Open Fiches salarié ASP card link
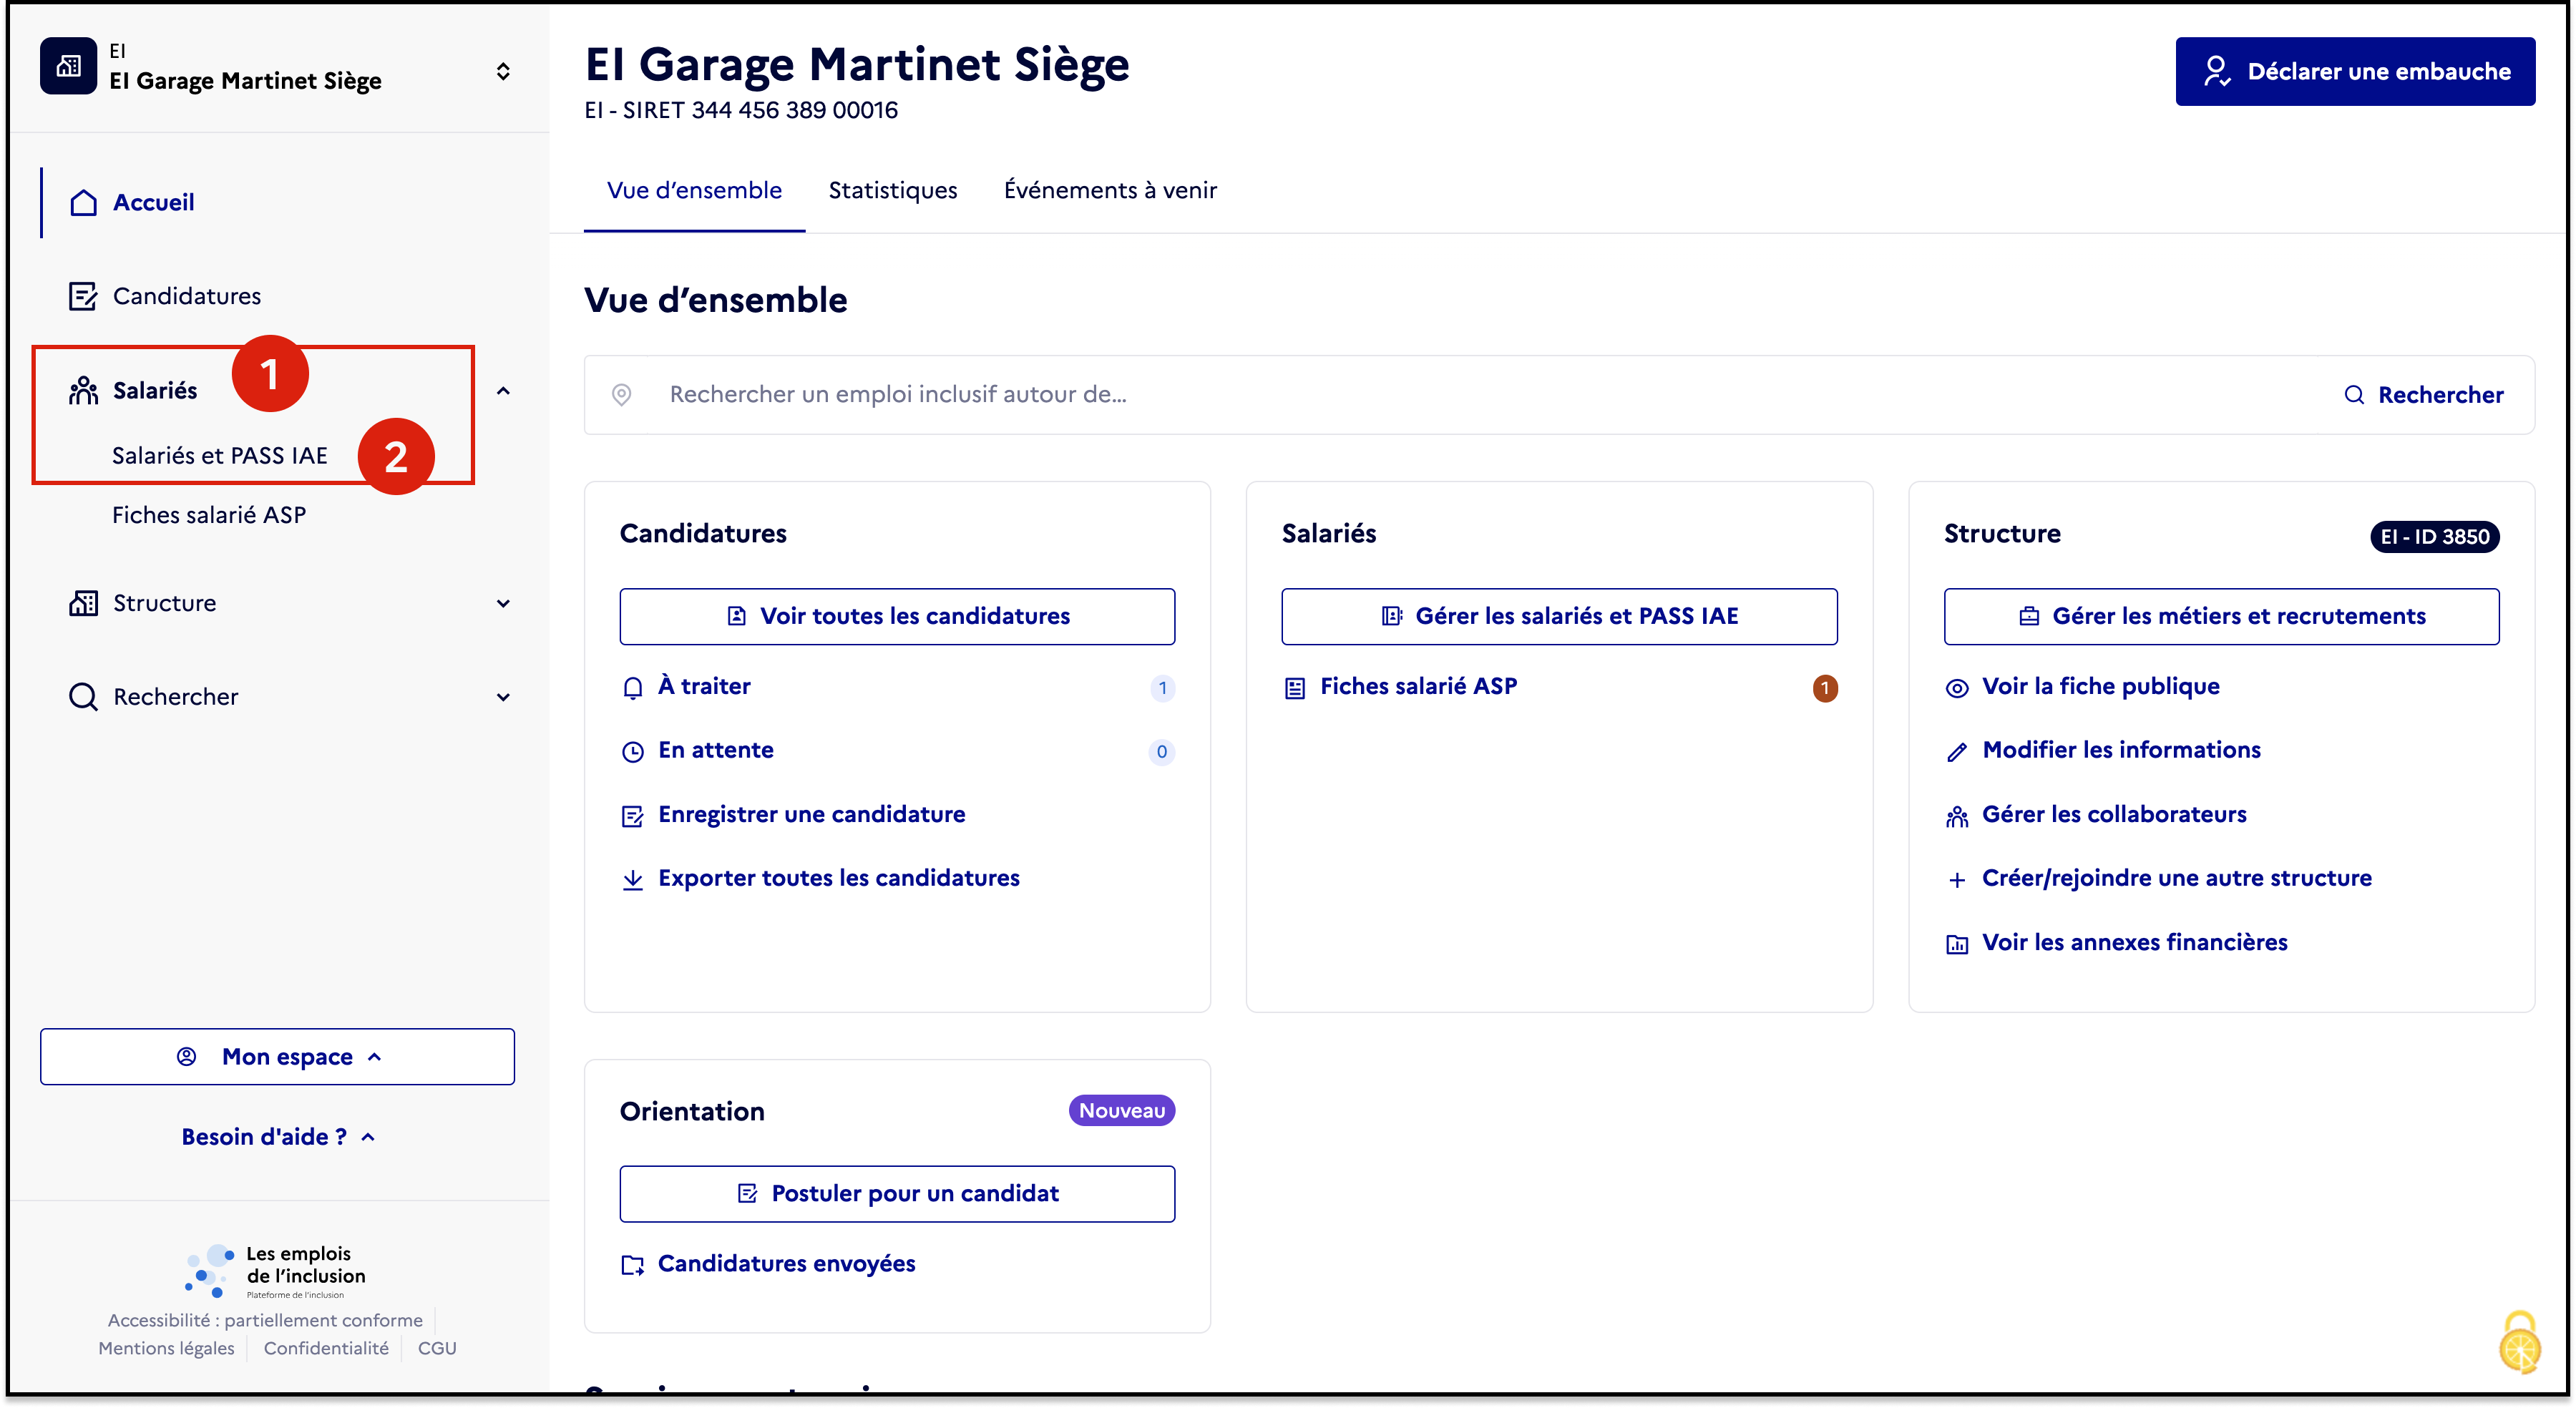Image resolution: width=2576 pixels, height=1408 pixels. click(x=1418, y=686)
